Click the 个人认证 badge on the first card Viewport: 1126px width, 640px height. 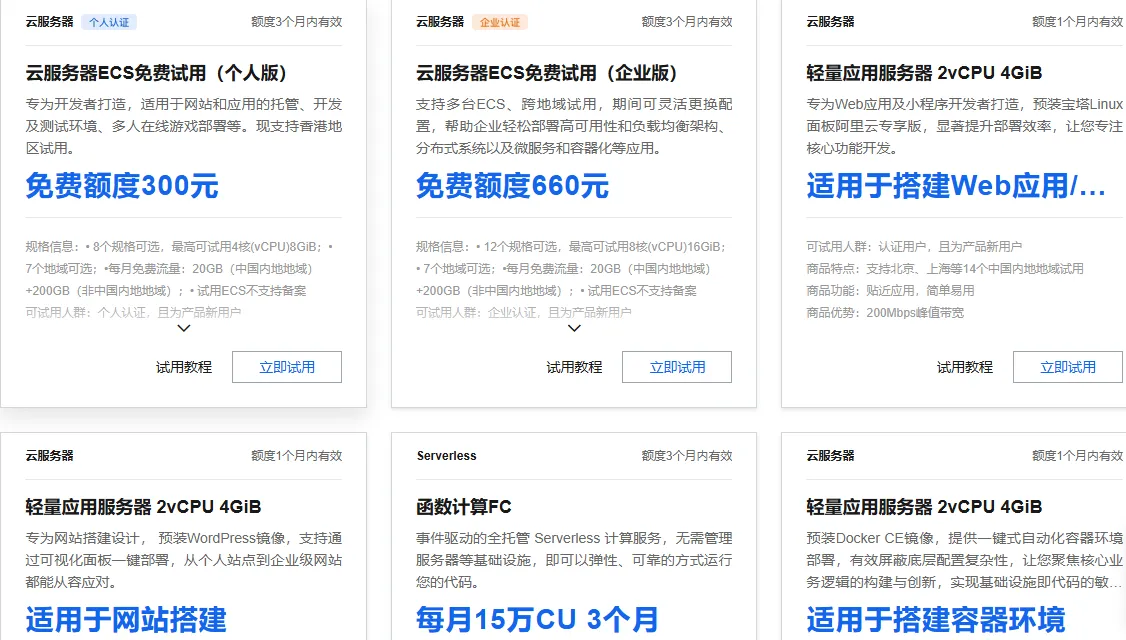pyautogui.click(x=107, y=21)
